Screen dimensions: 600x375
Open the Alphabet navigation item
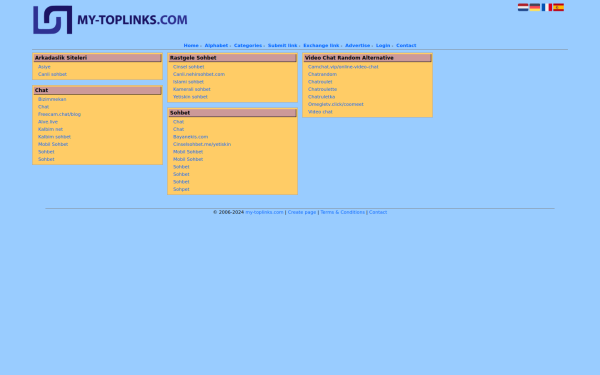[216, 46]
